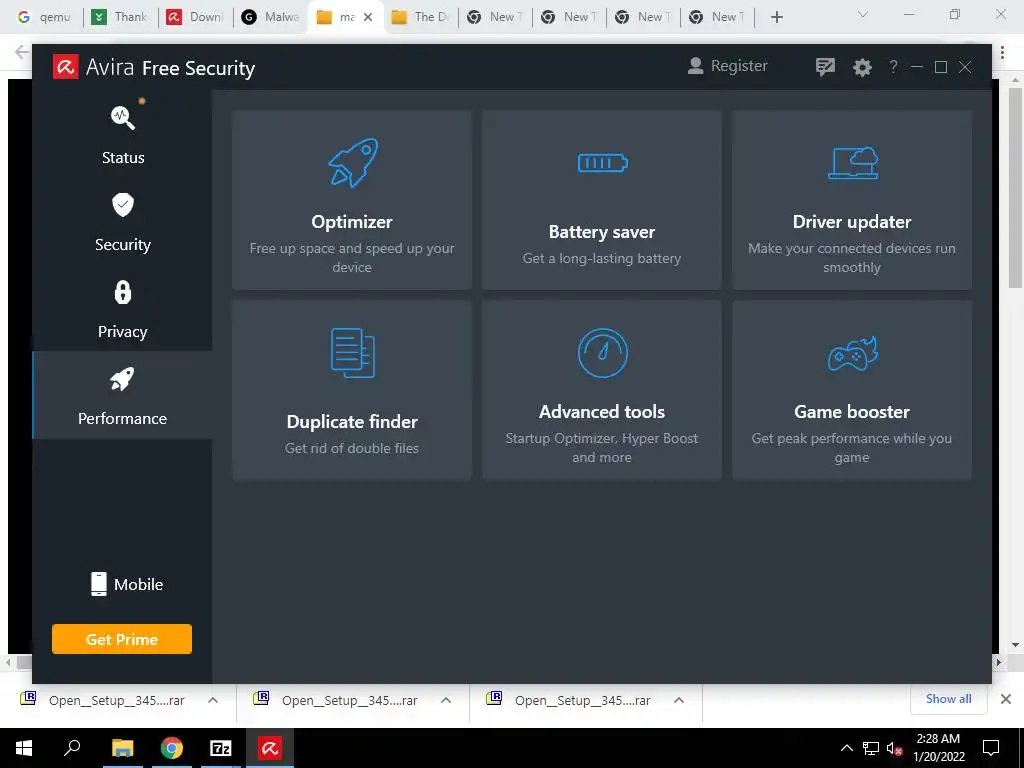Open Windows taskbar search
Viewport: 1024px width, 768px height.
tap(72, 748)
